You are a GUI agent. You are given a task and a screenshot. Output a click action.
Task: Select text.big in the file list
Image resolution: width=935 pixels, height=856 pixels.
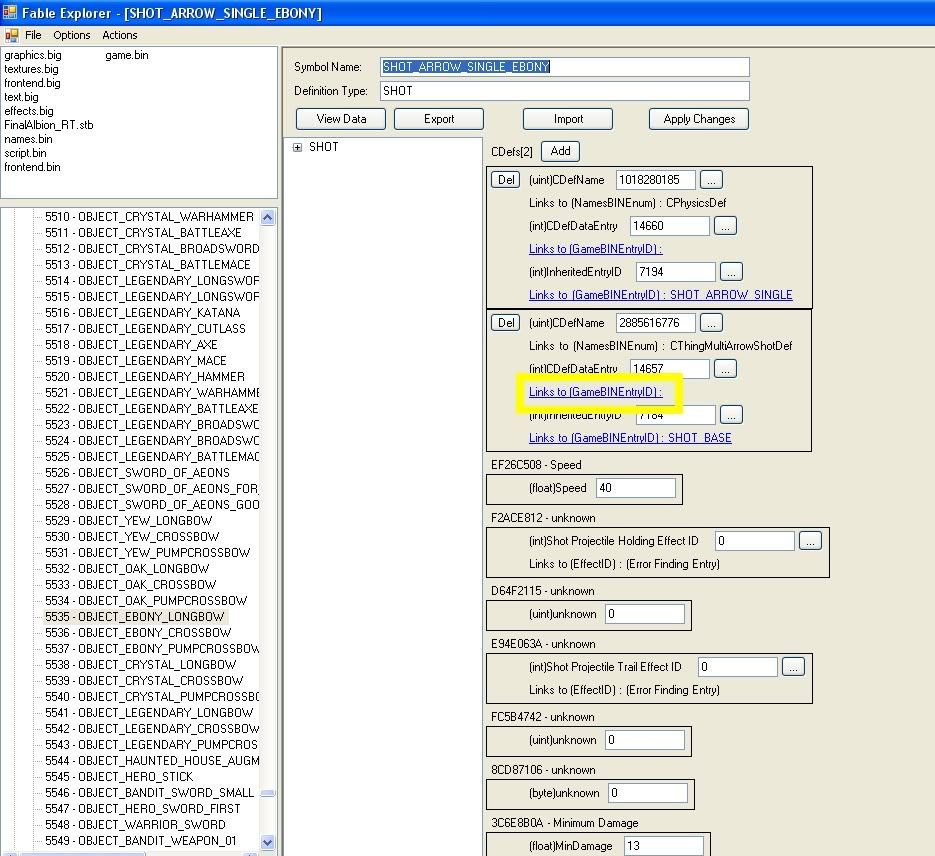pos(21,97)
